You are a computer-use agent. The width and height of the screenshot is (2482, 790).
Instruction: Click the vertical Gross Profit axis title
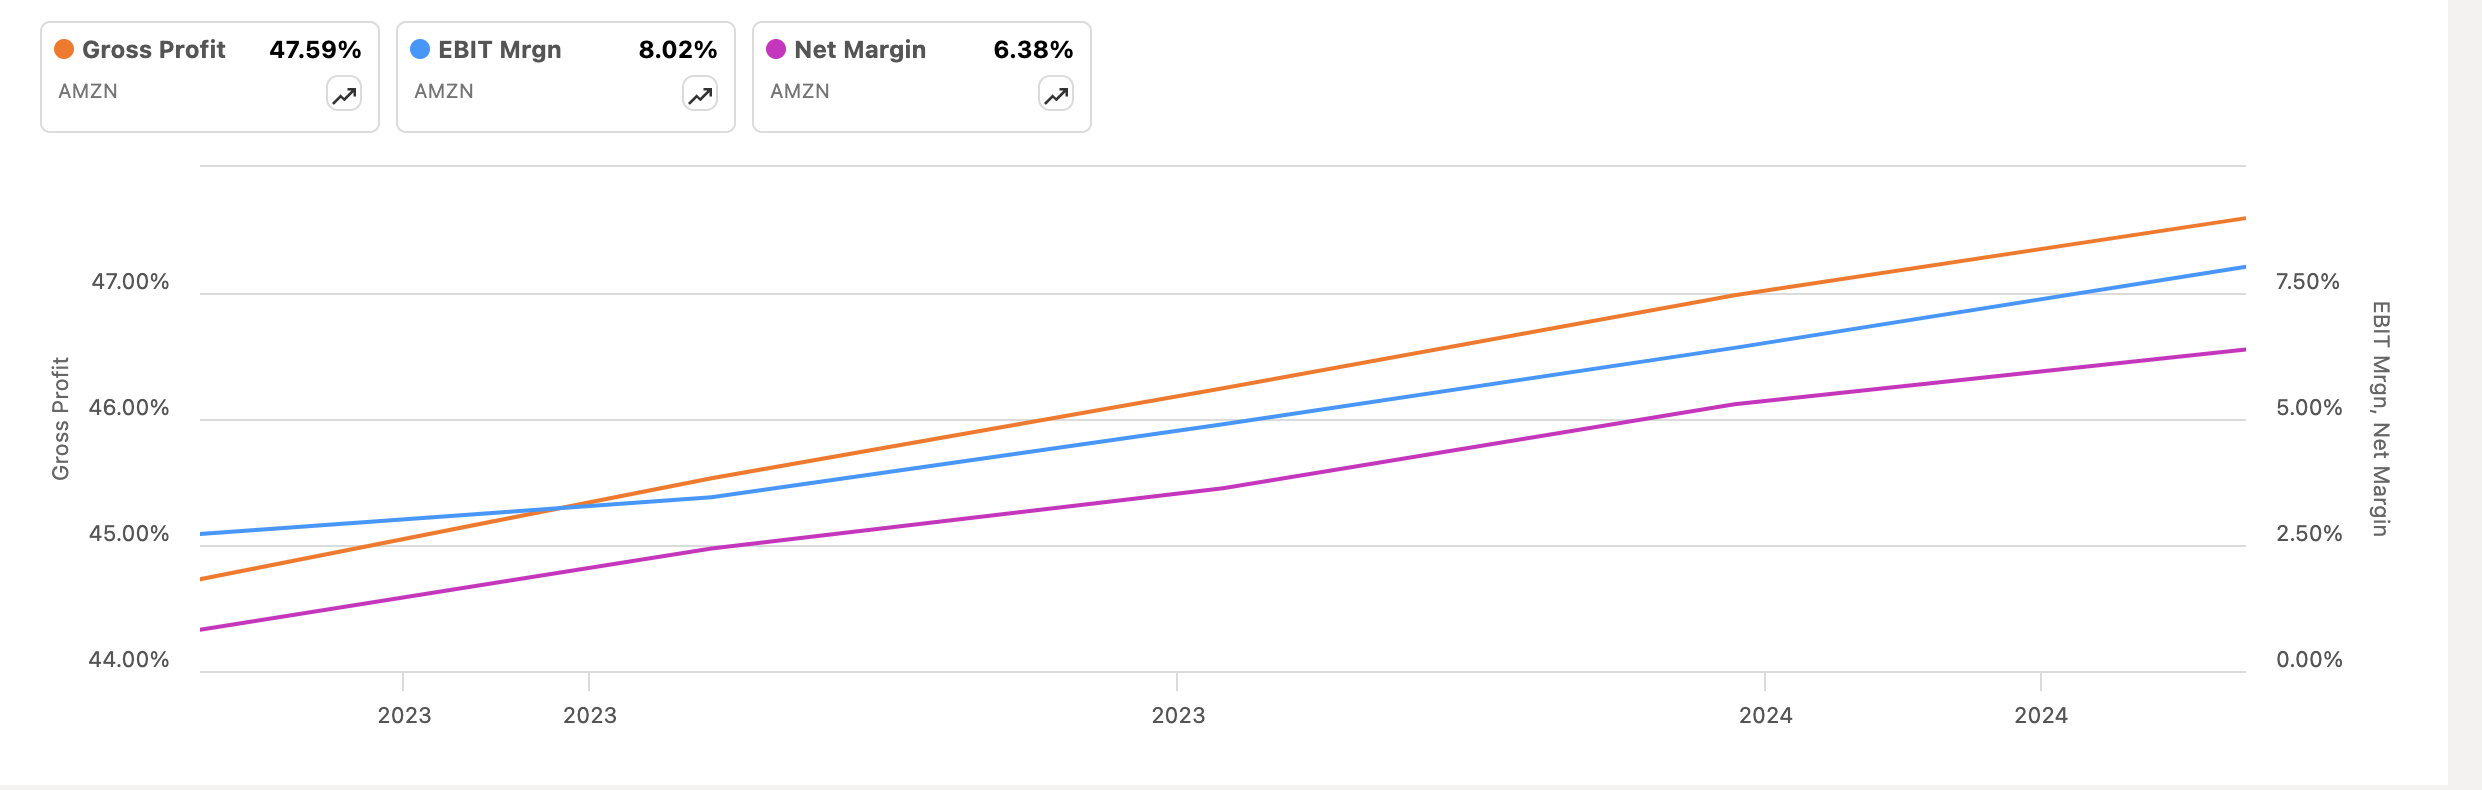coord(61,418)
